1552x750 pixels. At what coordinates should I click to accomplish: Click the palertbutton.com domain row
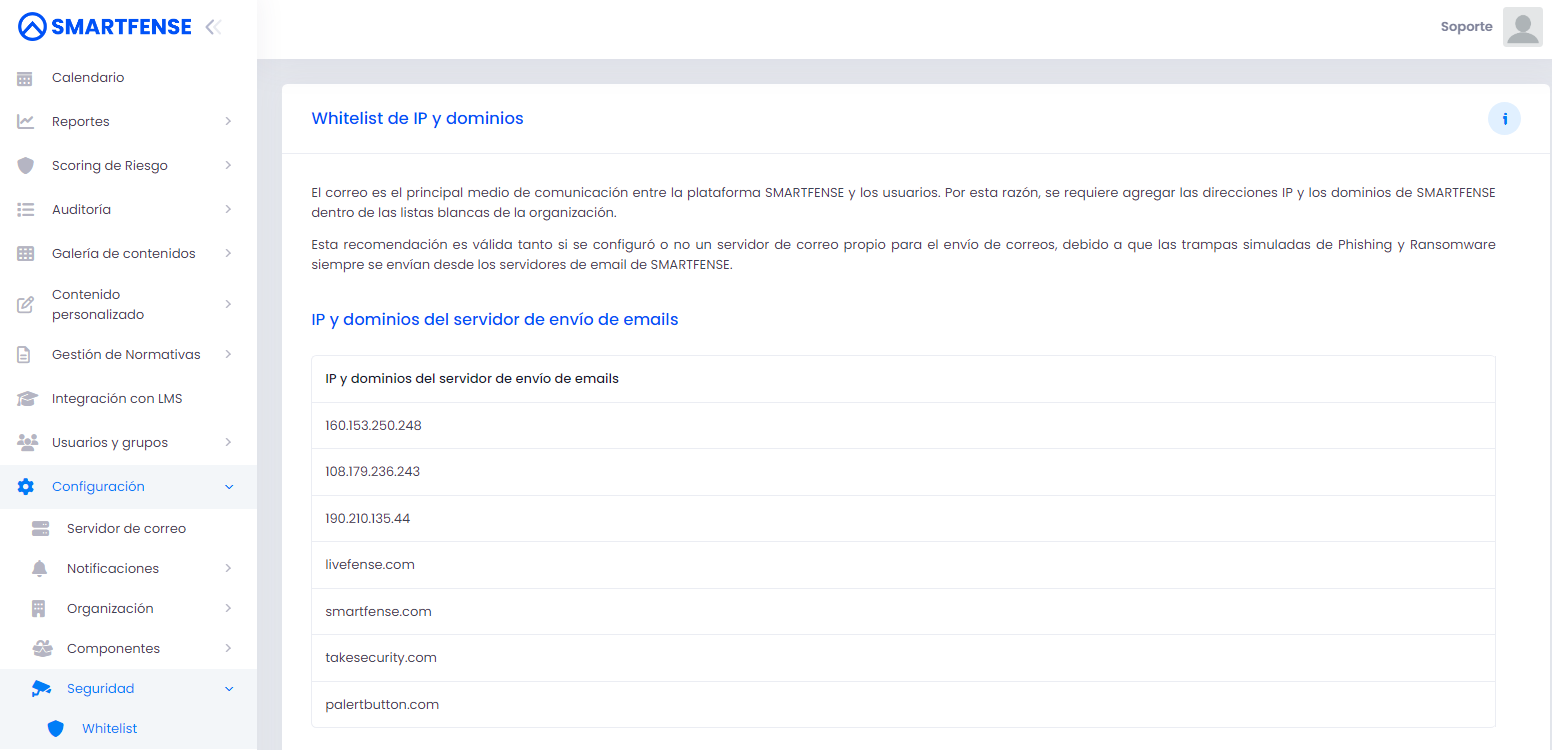pyautogui.click(x=903, y=705)
